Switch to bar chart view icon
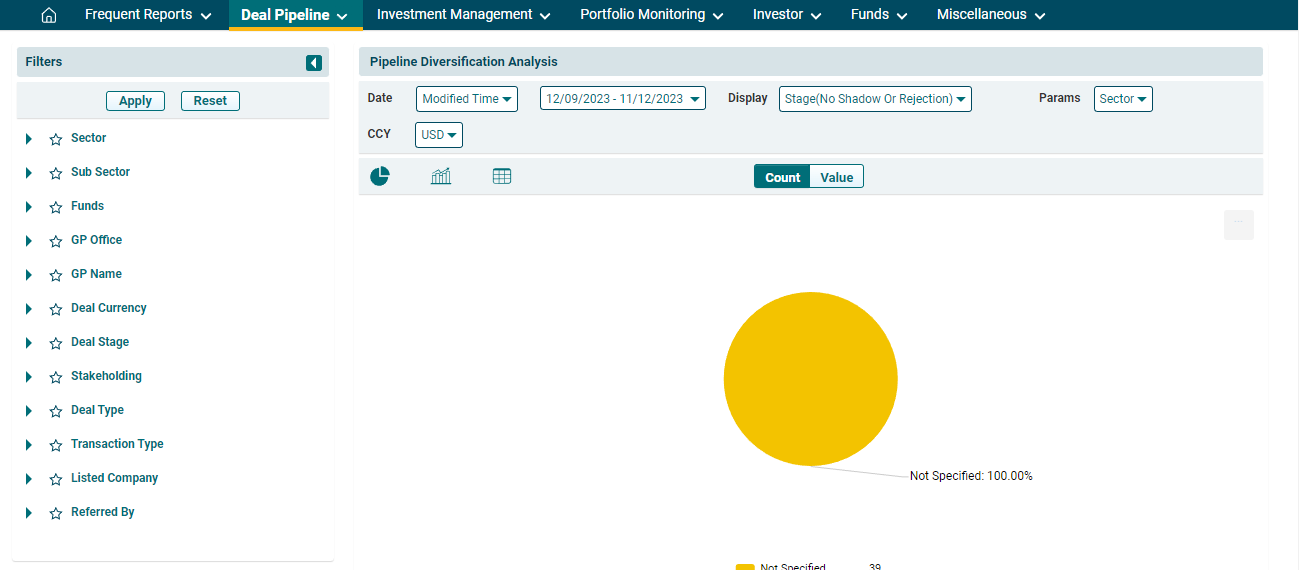1299x570 pixels. 441,177
